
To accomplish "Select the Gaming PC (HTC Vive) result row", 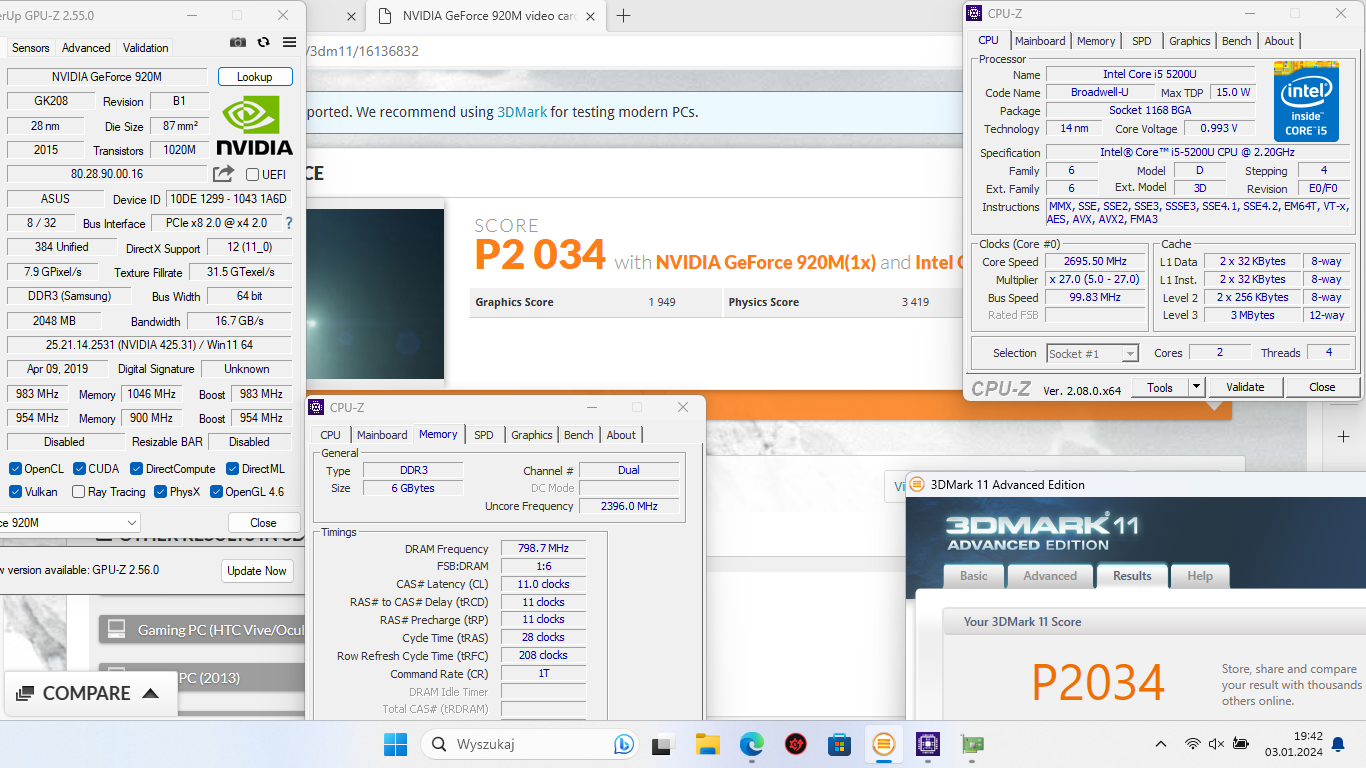I will pos(202,630).
